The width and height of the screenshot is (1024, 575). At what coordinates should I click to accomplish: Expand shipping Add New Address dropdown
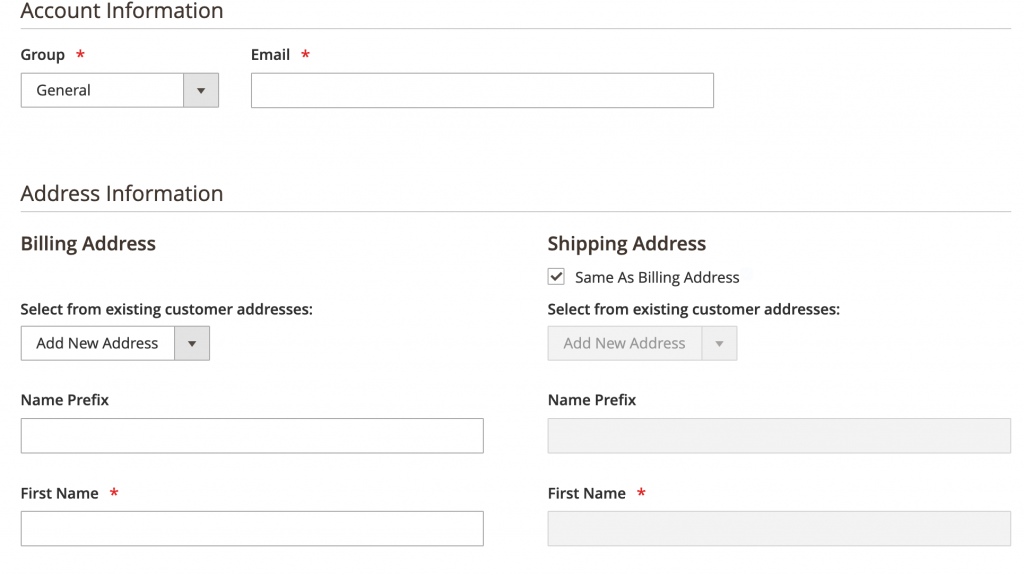(642, 343)
